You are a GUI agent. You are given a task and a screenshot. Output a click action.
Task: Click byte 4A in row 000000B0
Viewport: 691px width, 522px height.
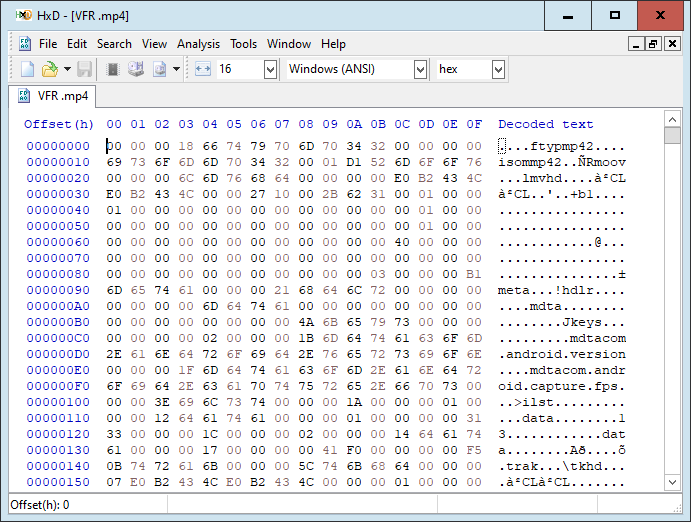[x=306, y=322]
